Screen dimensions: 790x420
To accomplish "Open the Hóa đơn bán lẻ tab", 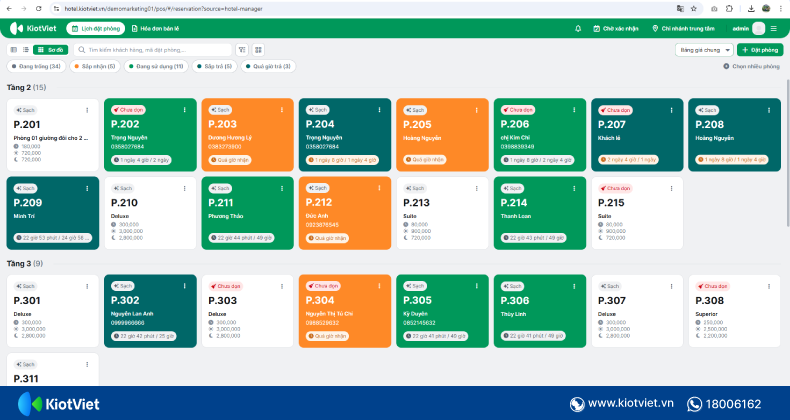I will point(155,29).
